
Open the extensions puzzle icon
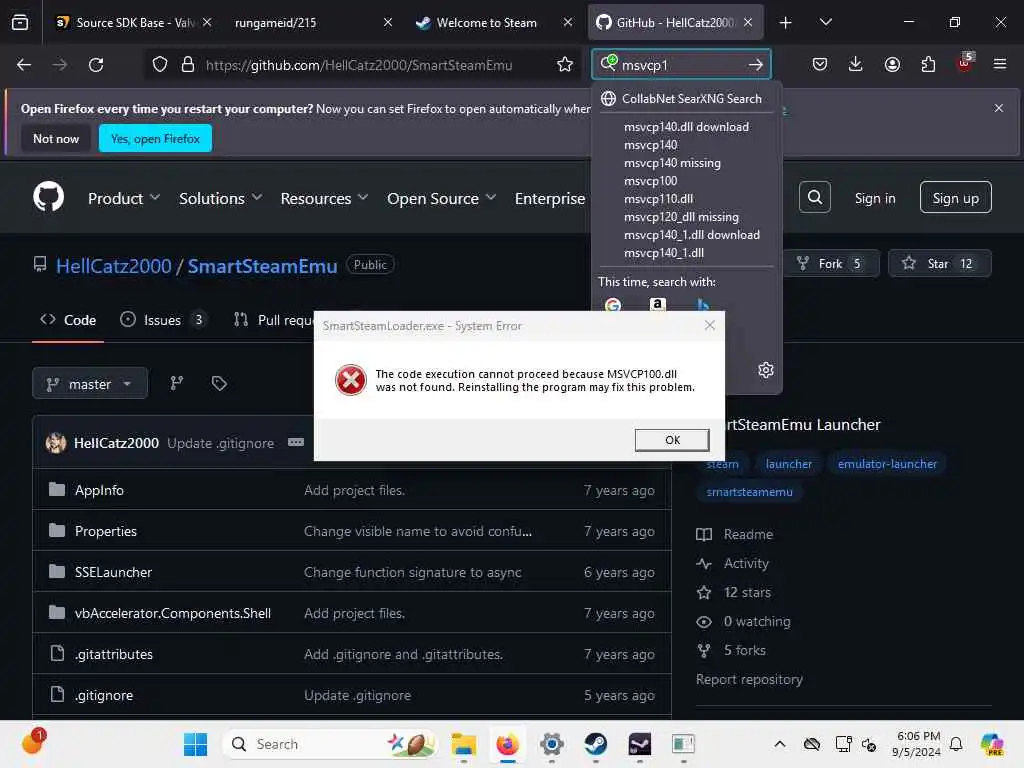[x=928, y=64]
